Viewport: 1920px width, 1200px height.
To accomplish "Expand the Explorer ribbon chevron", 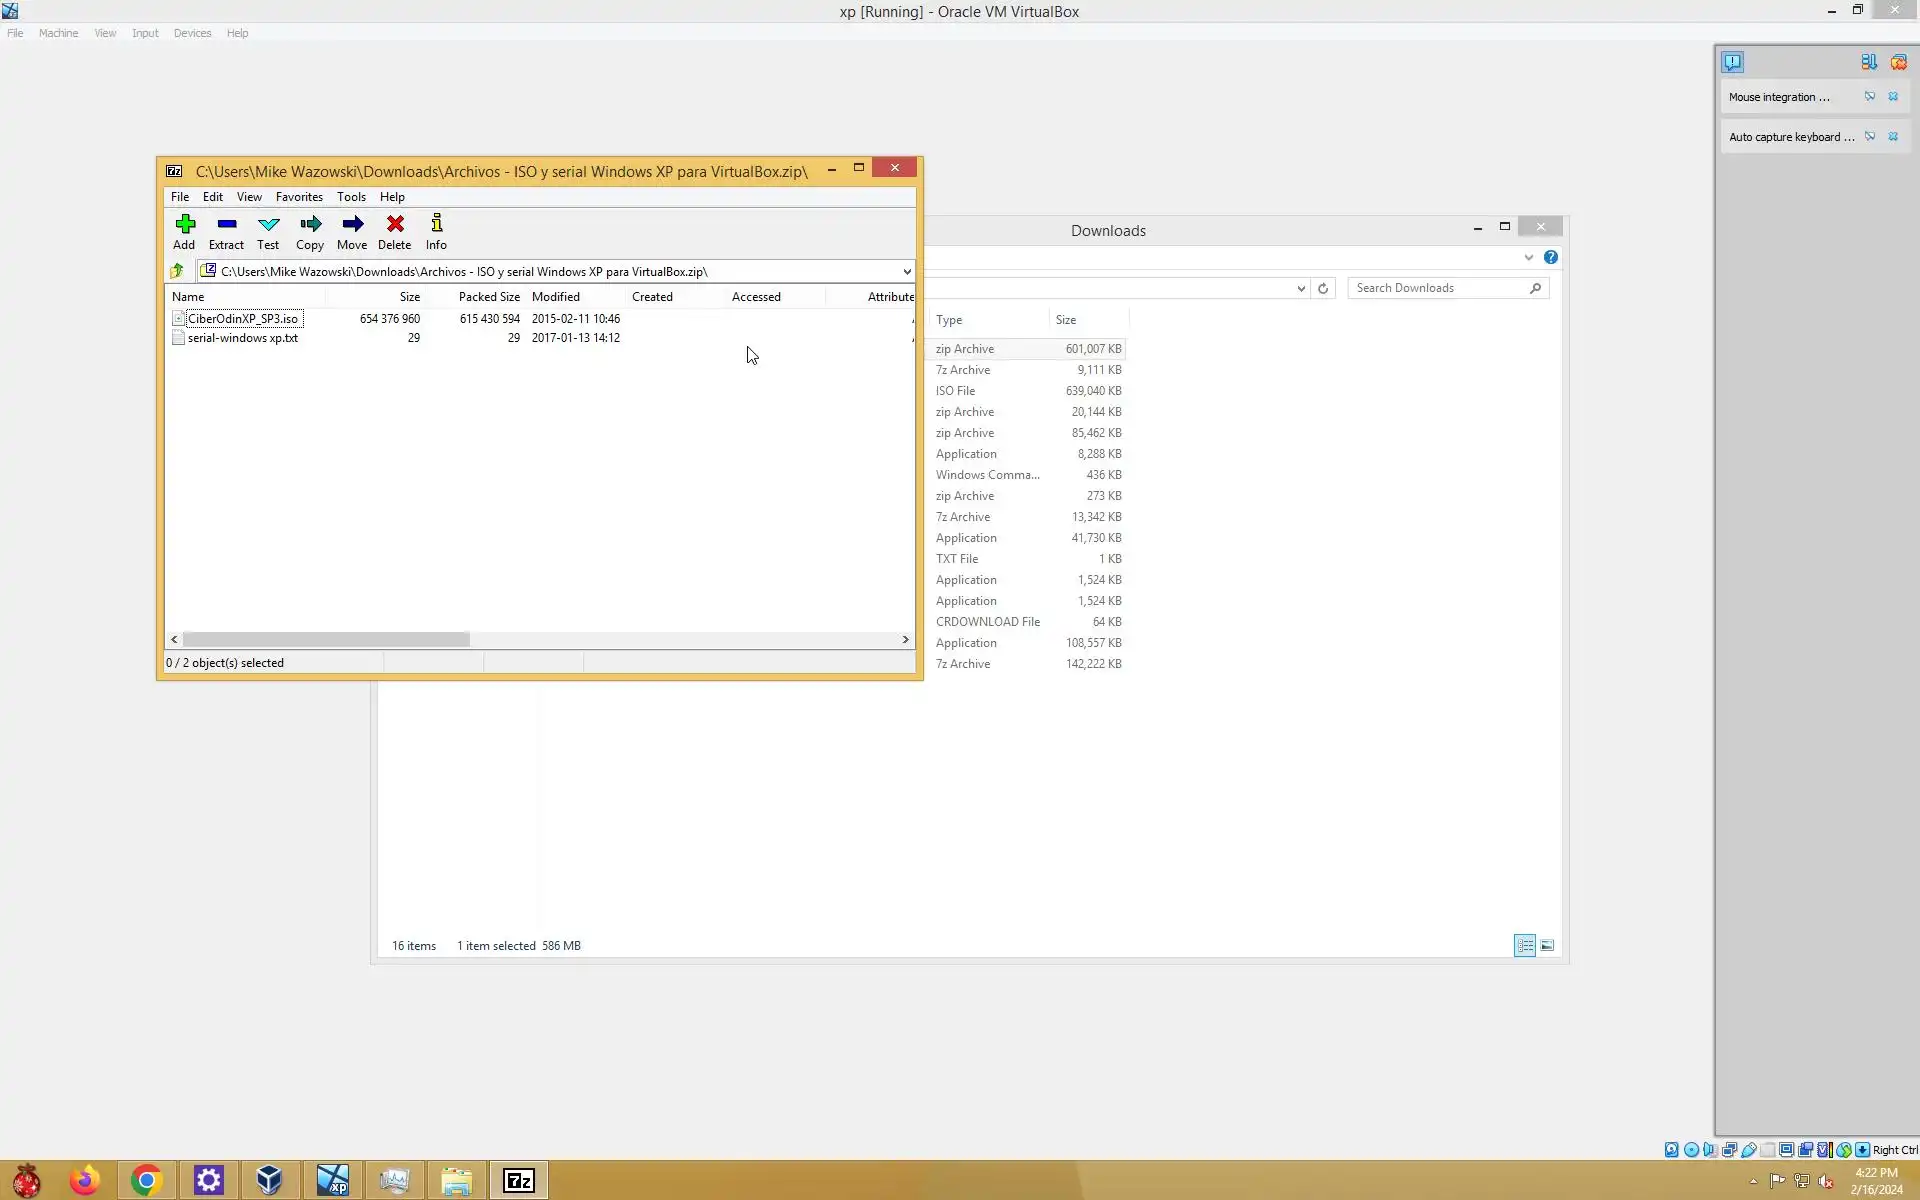I will tap(1528, 257).
